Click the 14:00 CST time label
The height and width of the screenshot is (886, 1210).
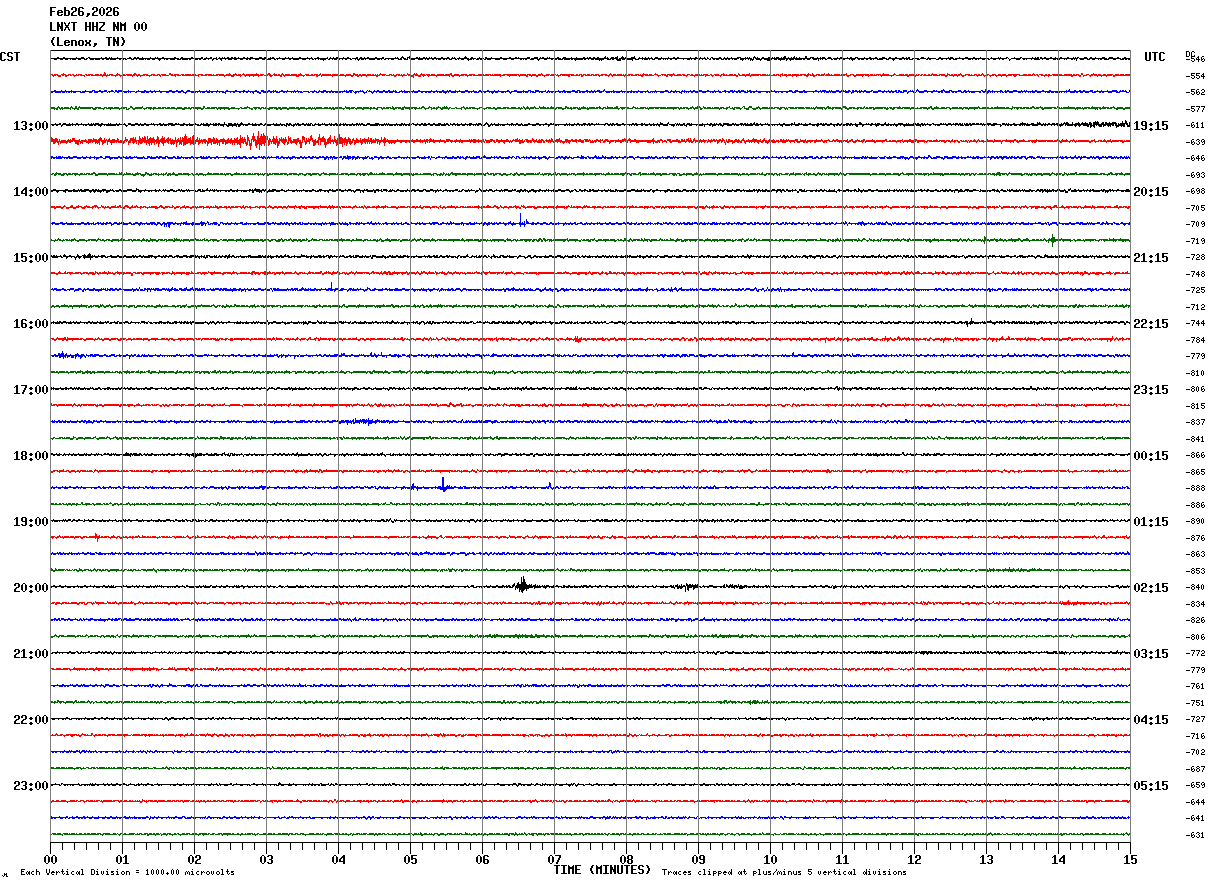(30, 192)
